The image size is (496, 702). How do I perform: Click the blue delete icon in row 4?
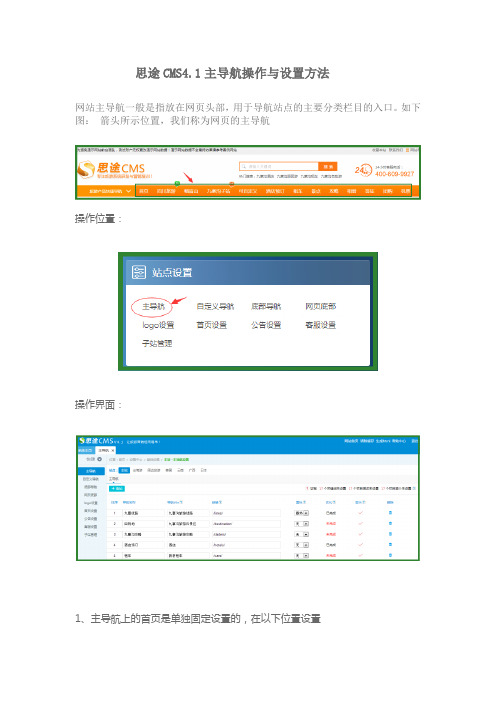[x=390, y=545]
